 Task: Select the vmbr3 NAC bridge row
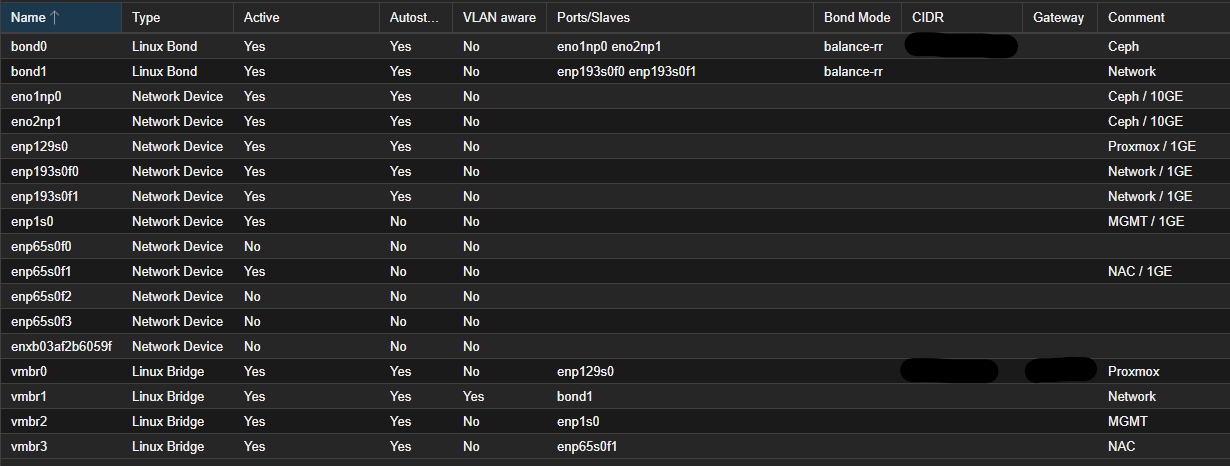29,447
